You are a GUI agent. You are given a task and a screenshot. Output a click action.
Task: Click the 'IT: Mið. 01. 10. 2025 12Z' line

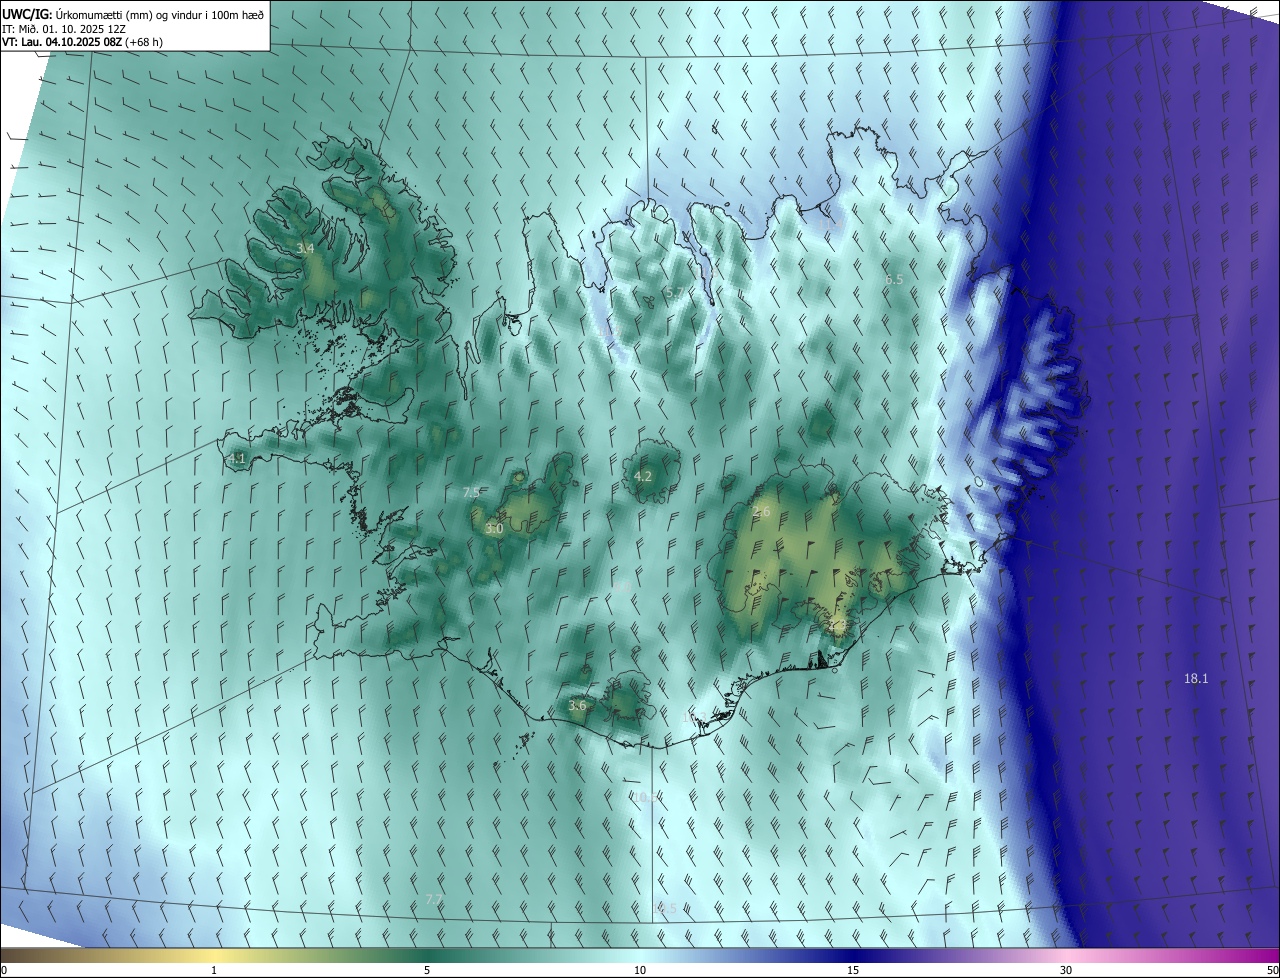coord(63,28)
